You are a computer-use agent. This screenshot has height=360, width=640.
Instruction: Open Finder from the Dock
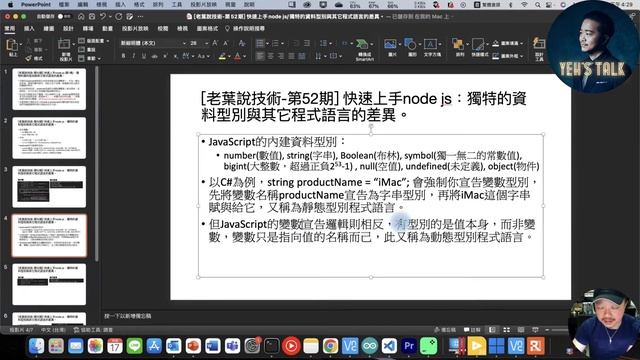click(x=36, y=346)
